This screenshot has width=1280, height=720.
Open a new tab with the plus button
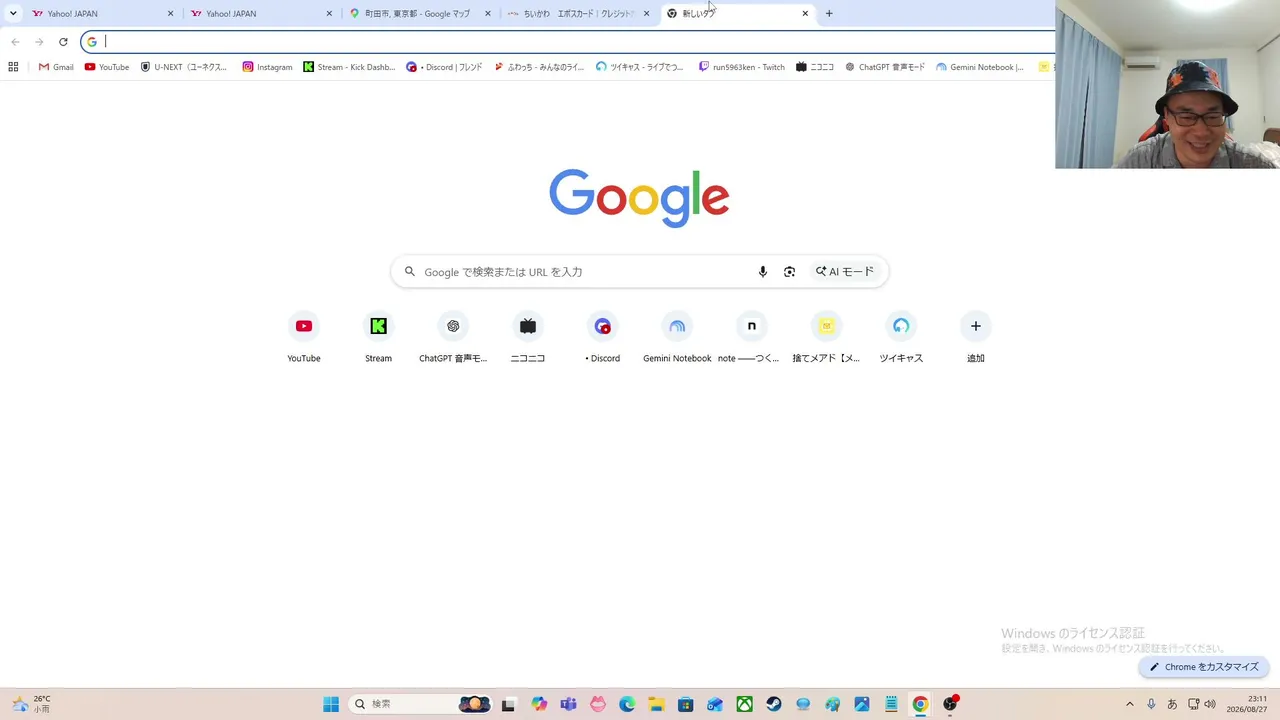(x=829, y=13)
